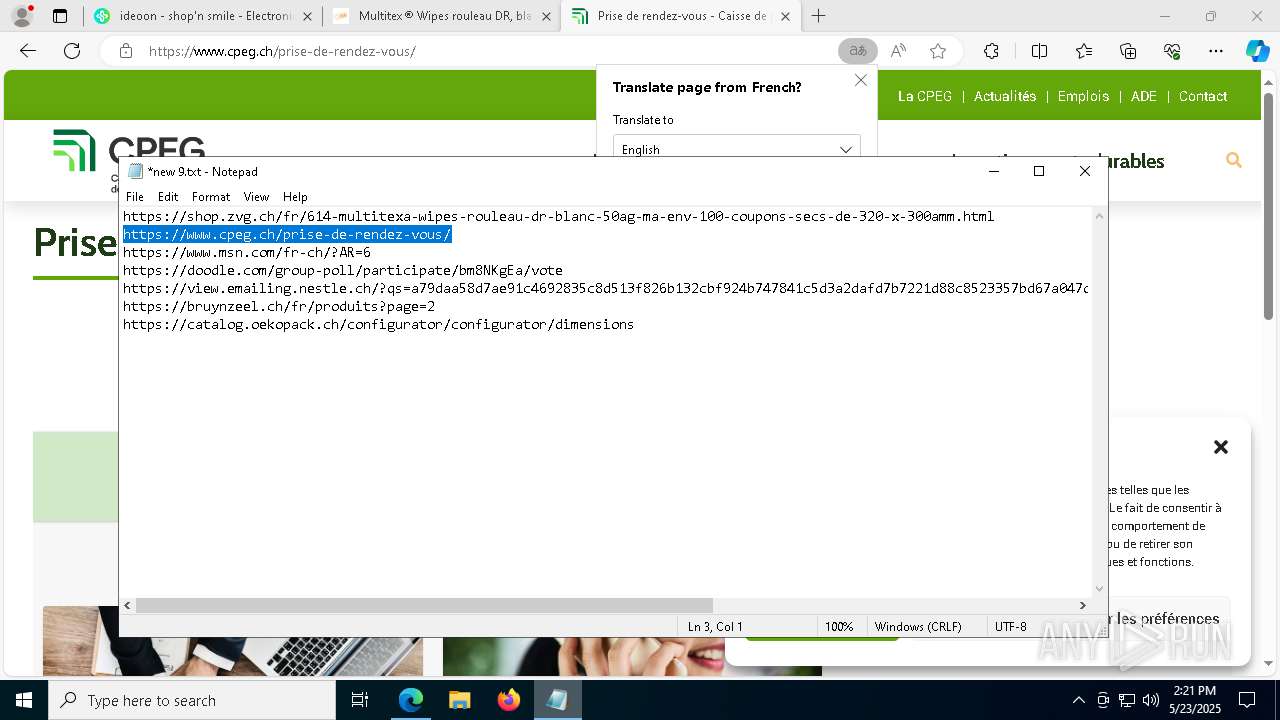Close the Multitex Wipes tab

point(546,17)
